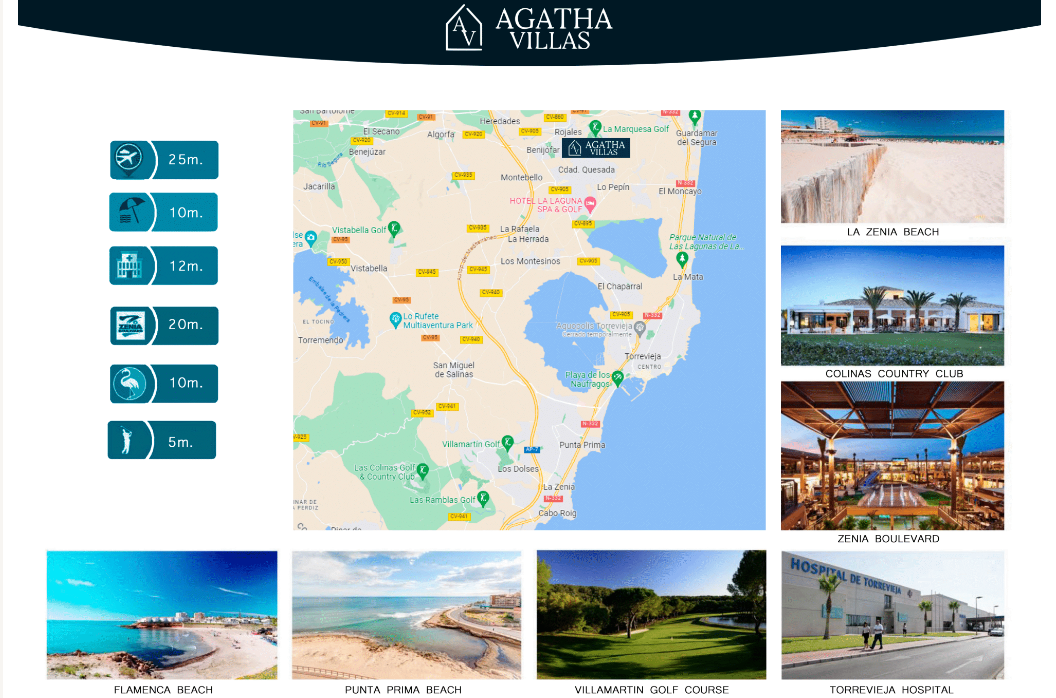Viewport: 1056px width, 698px height.
Task: Click the '20m.' Zenia distance label
Action: [185, 325]
